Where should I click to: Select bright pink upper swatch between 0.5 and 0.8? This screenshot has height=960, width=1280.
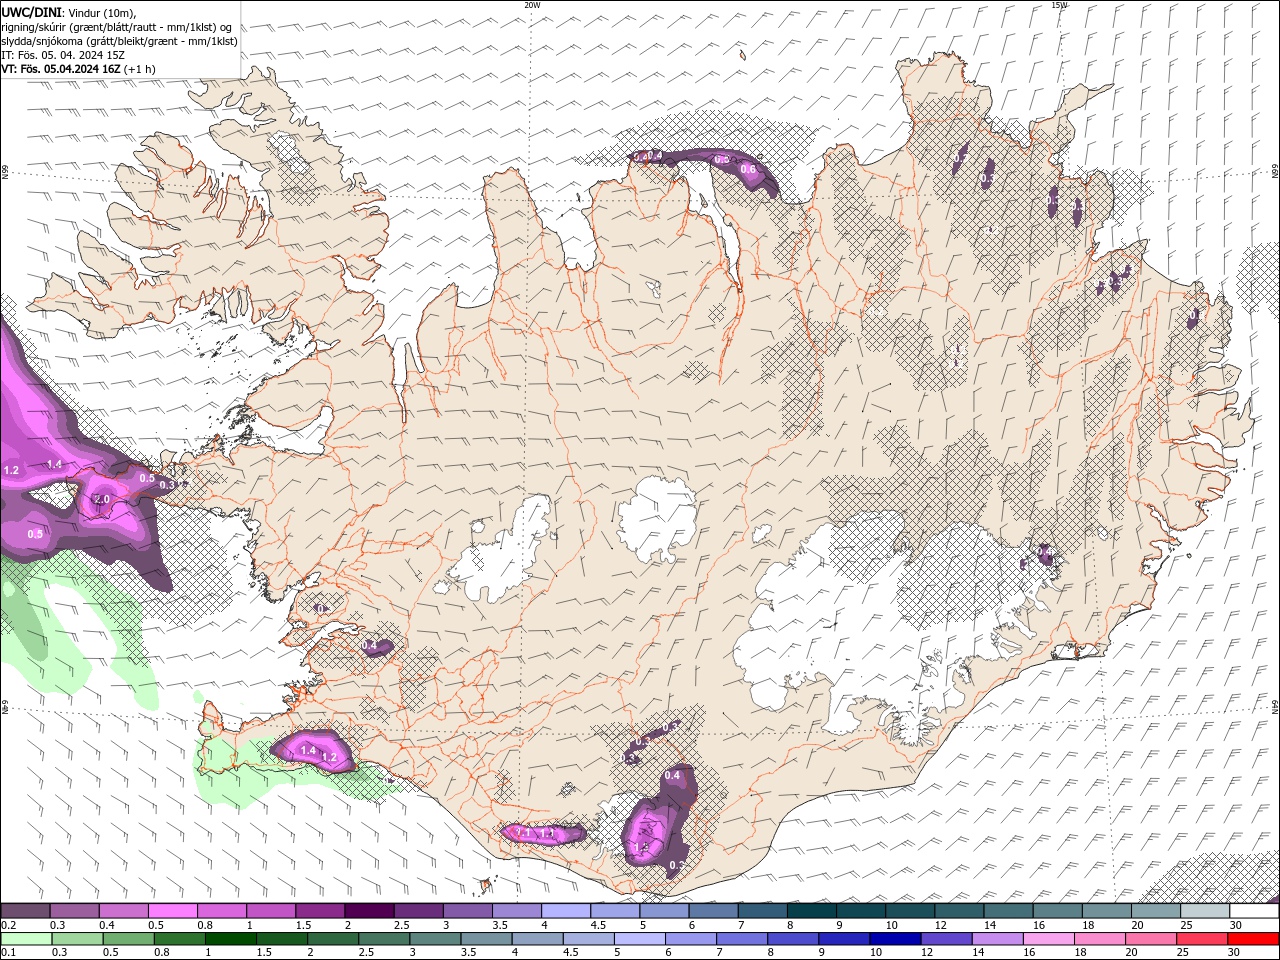172,911
